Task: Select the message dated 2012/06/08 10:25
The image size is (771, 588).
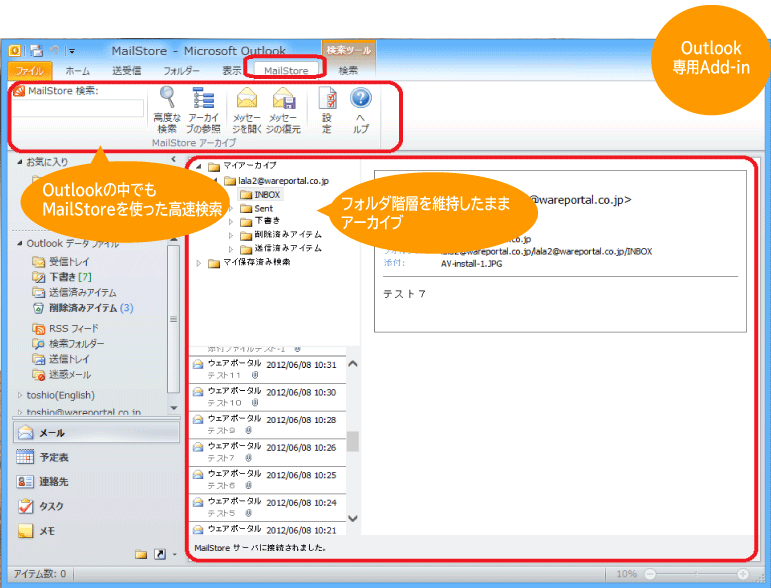Action: 268,480
